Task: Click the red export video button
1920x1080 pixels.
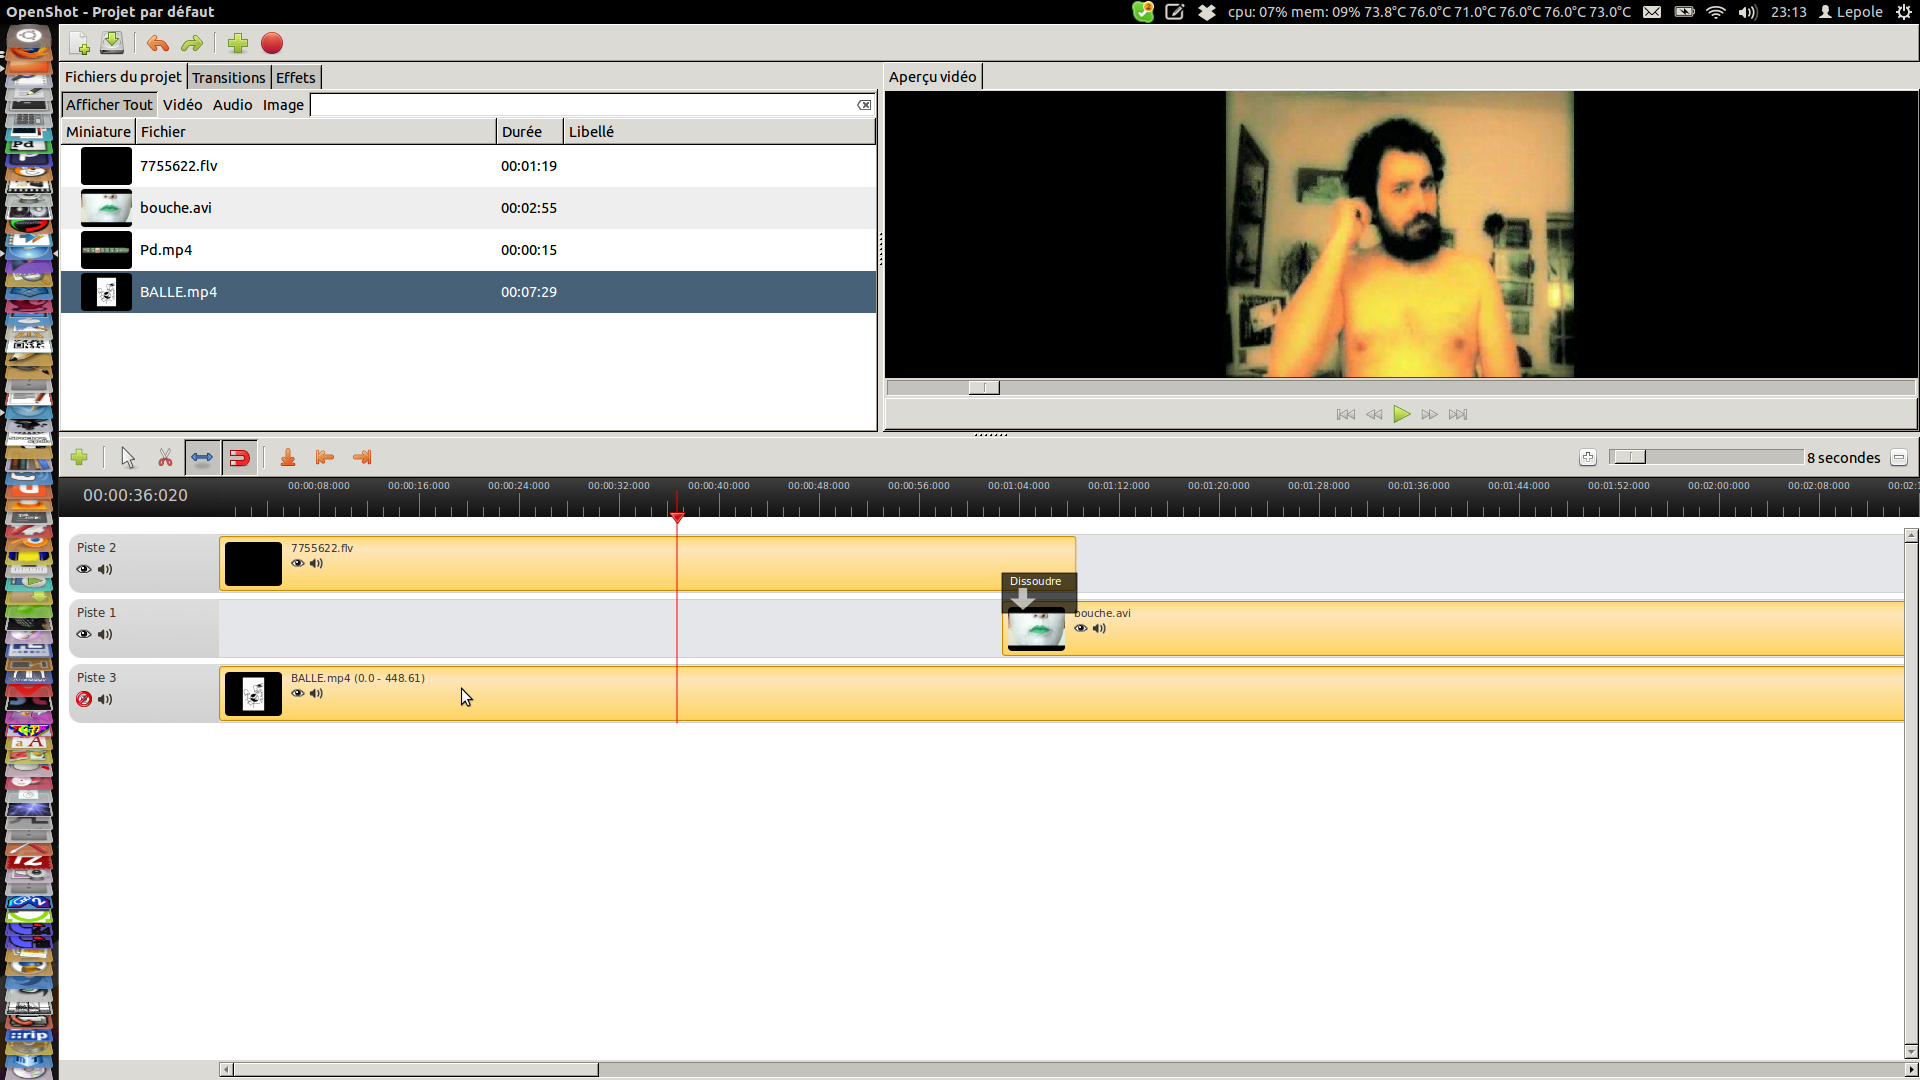Action: pyautogui.click(x=272, y=43)
